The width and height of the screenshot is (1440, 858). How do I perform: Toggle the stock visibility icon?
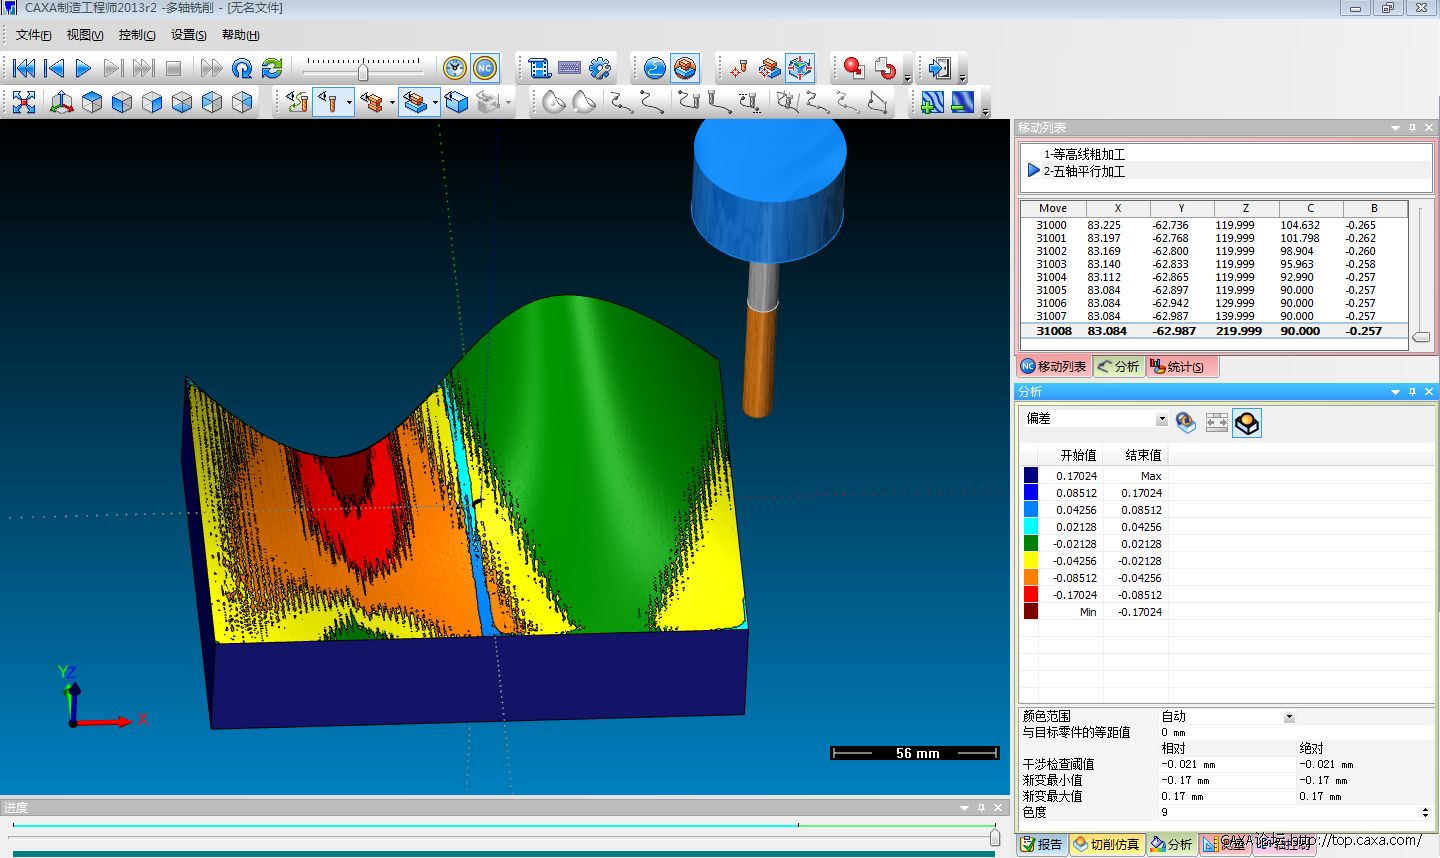pos(415,102)
